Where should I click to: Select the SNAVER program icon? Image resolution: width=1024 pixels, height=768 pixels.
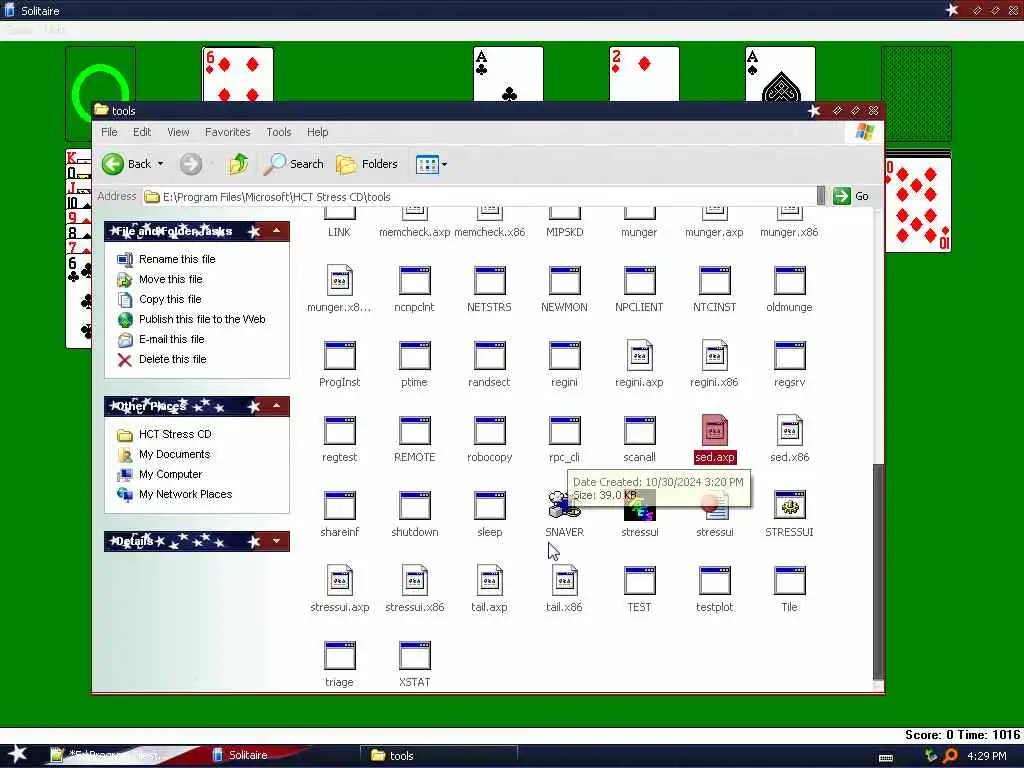(x=564, y=505)
